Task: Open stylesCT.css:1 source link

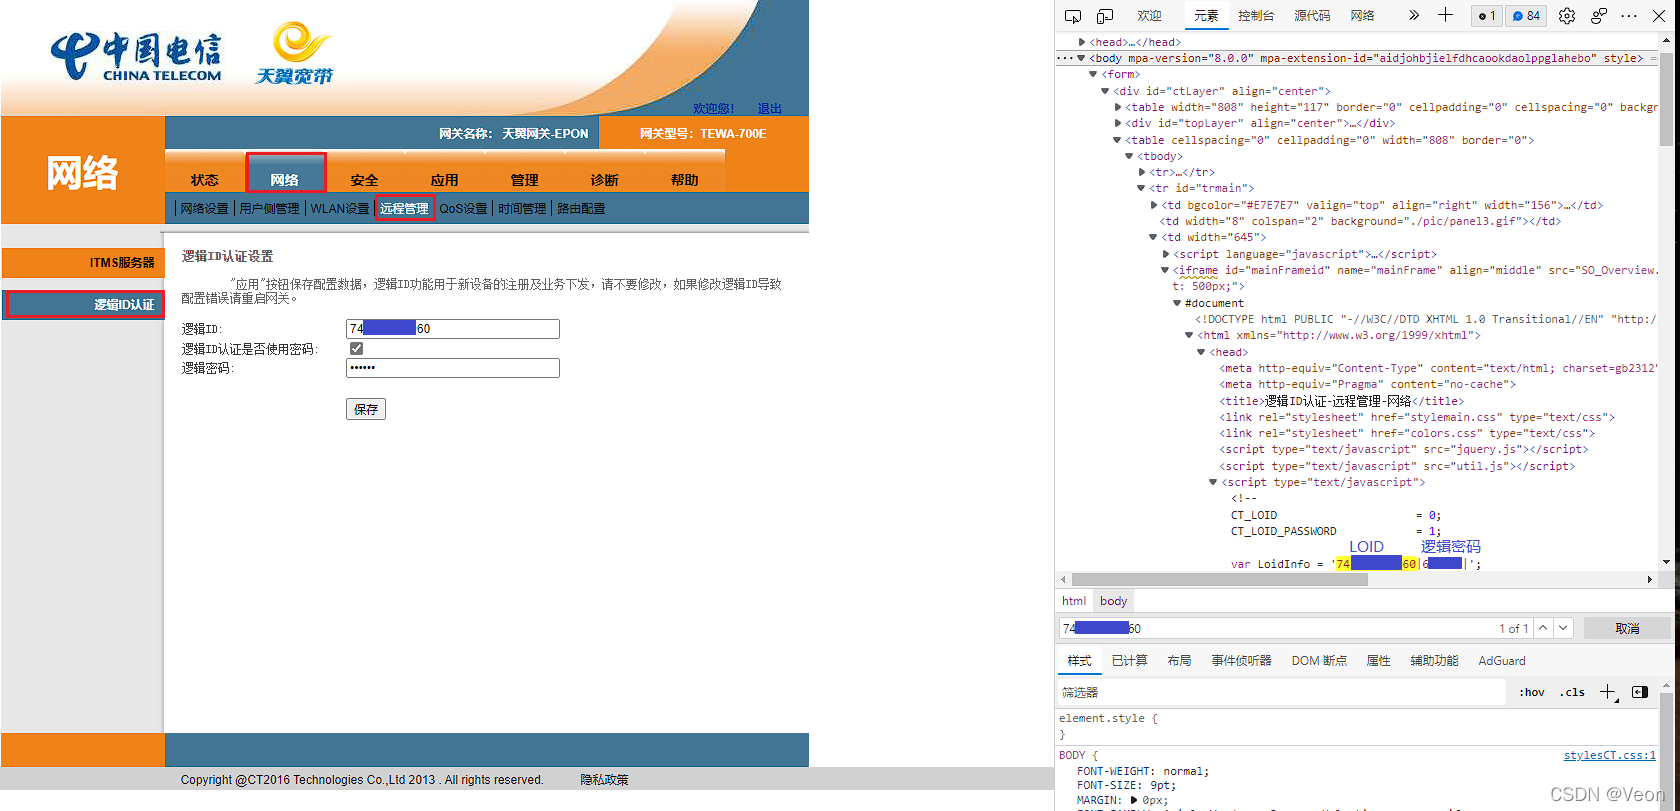Action: click(x=1610, y=755)
